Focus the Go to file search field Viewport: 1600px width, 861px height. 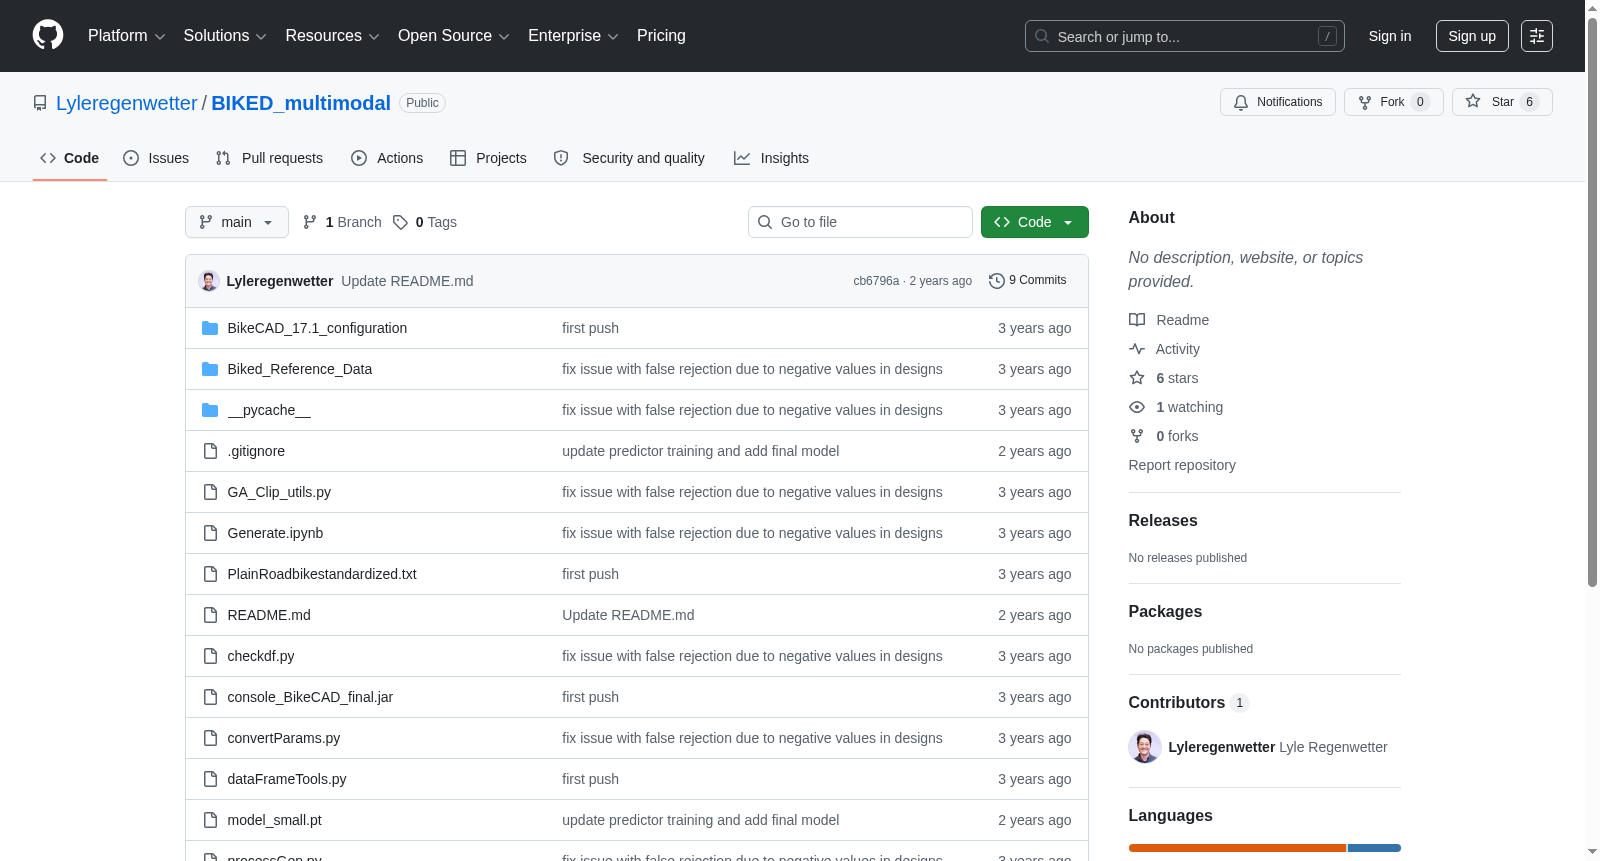(860, 222)
